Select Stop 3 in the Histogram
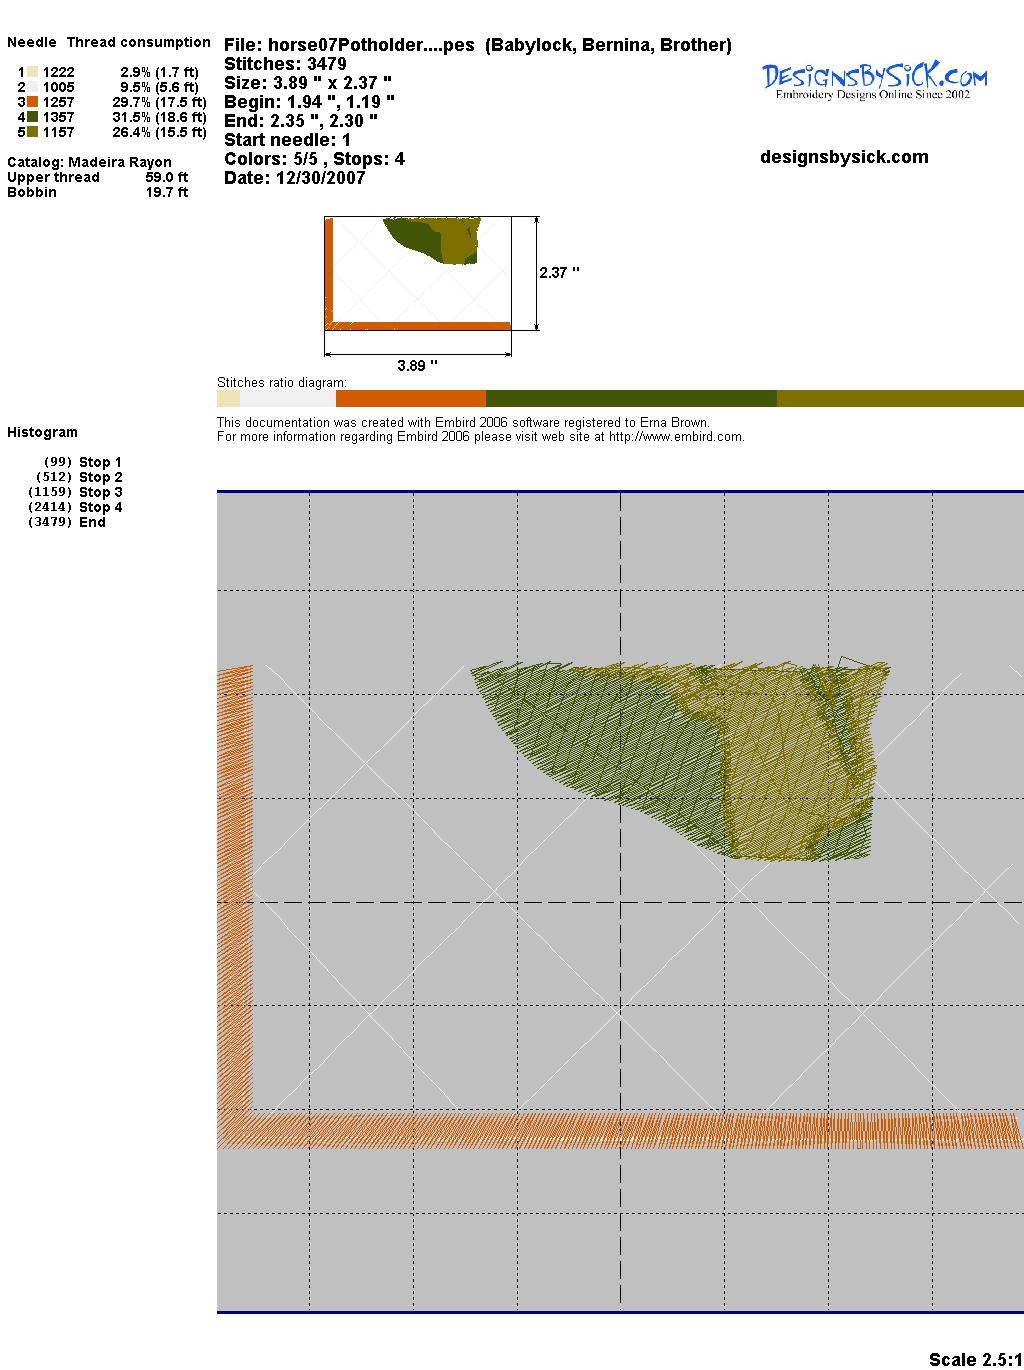The width and height of the screenshot is (1024, 1370). pos(100,492)
